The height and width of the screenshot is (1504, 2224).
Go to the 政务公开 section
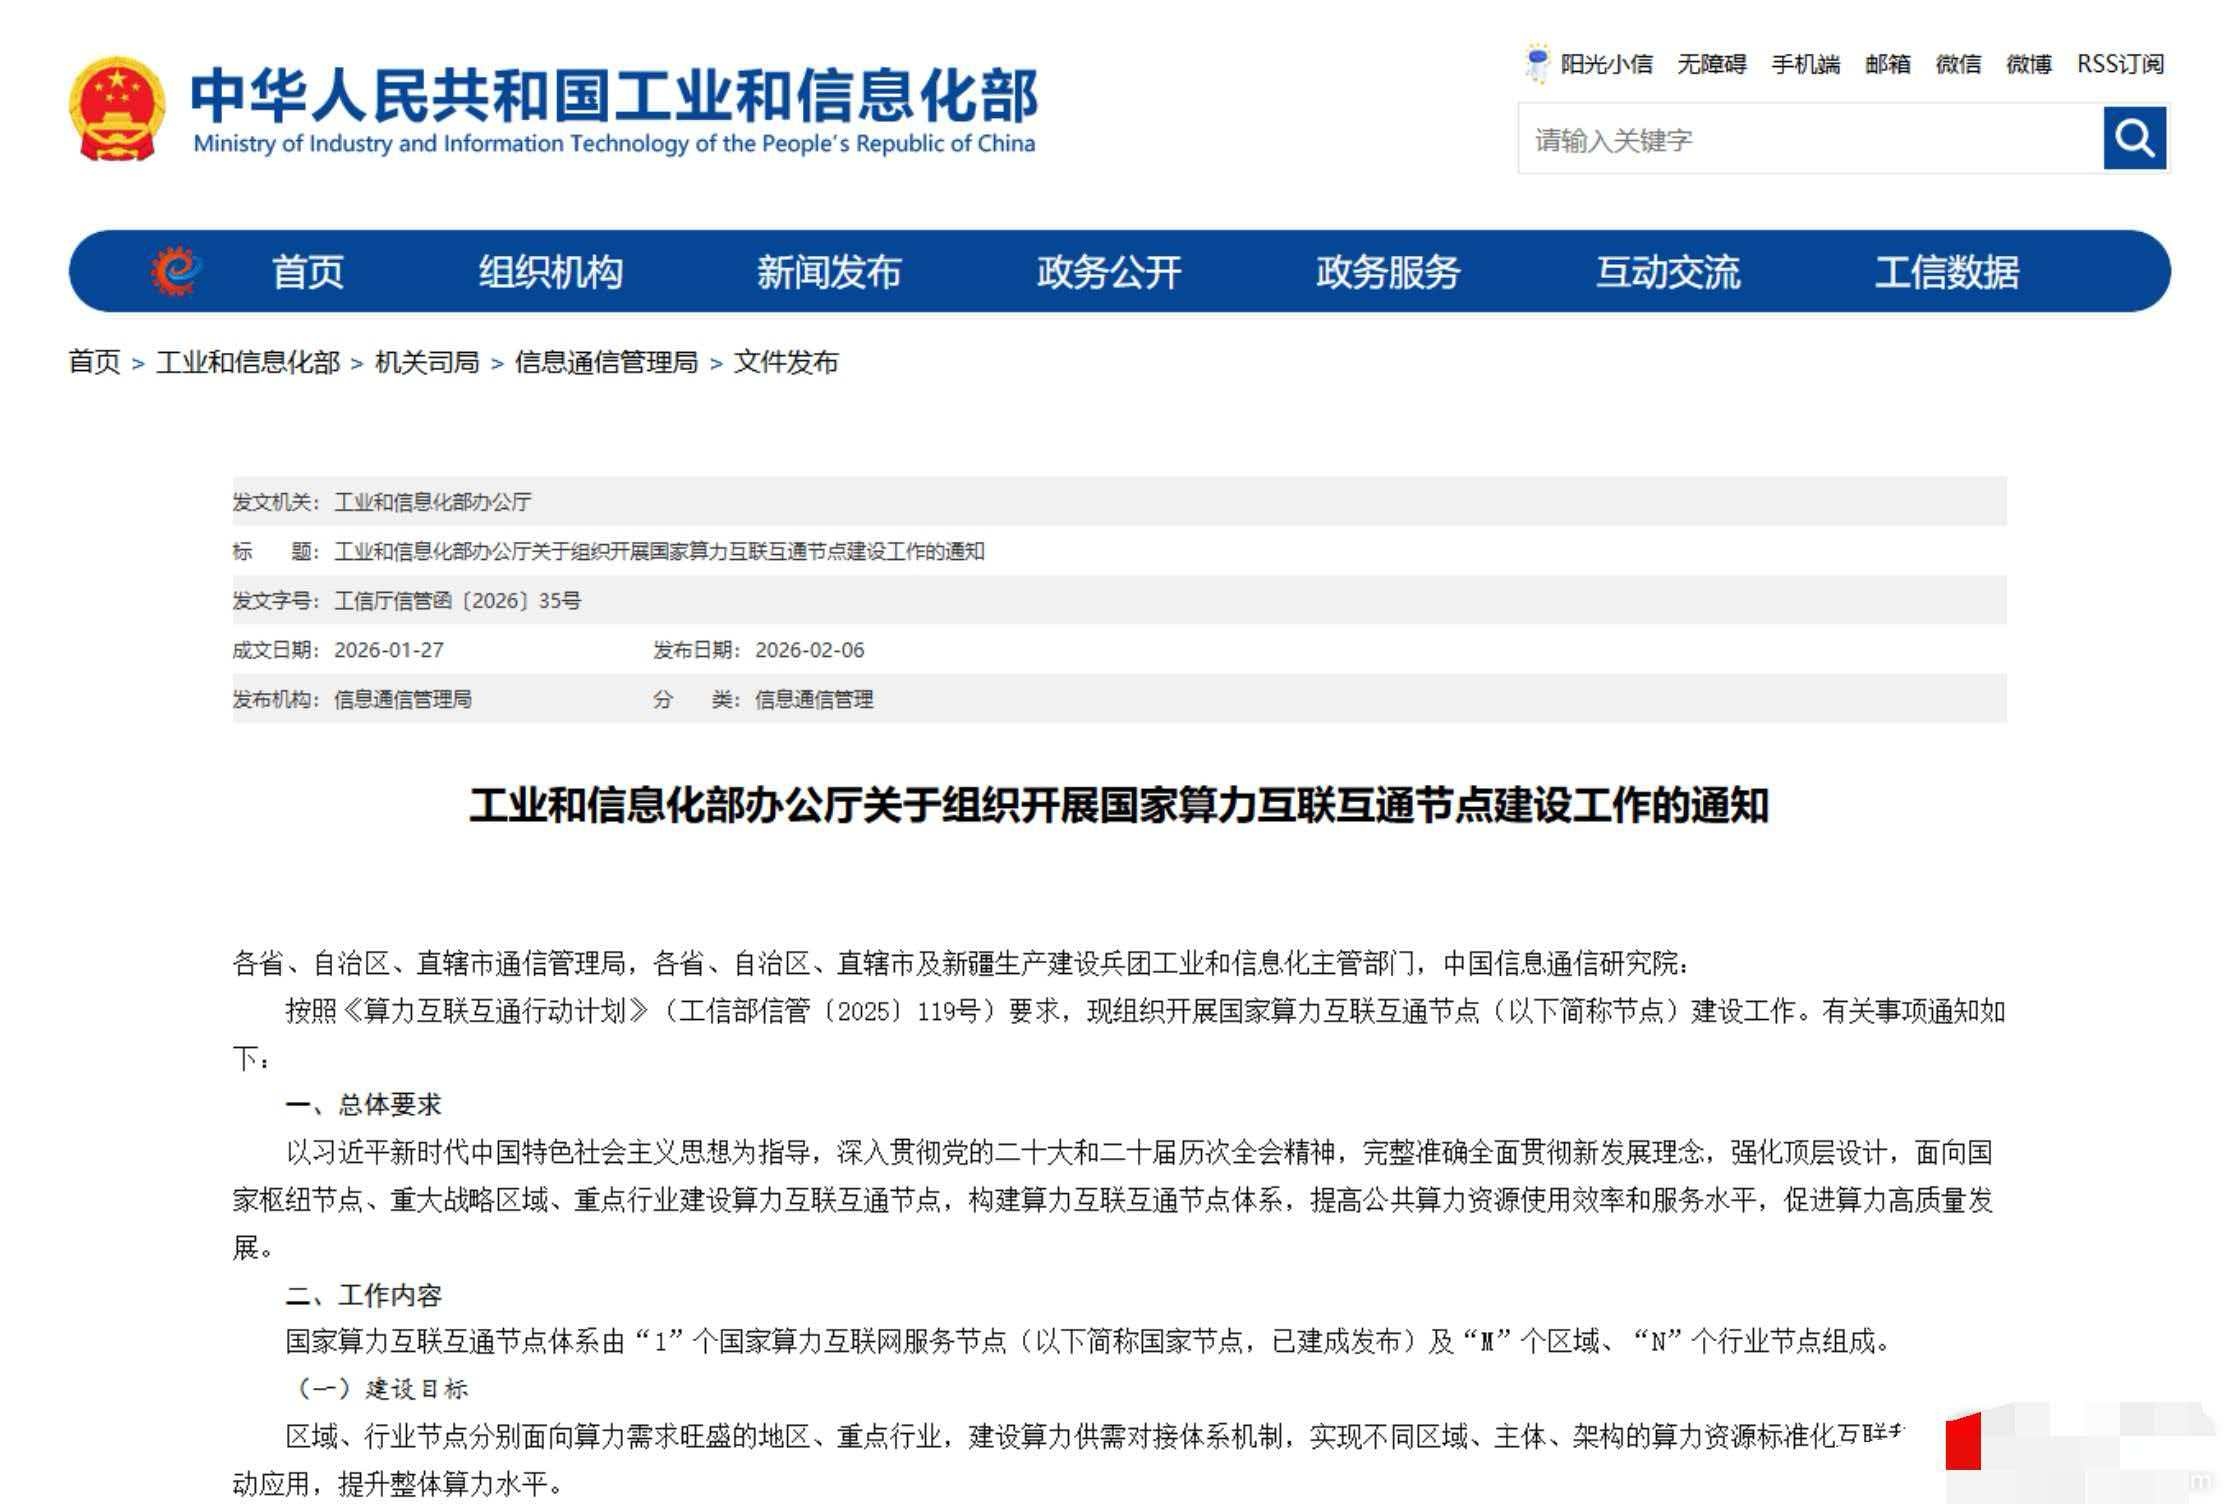tap(1109, 271)
